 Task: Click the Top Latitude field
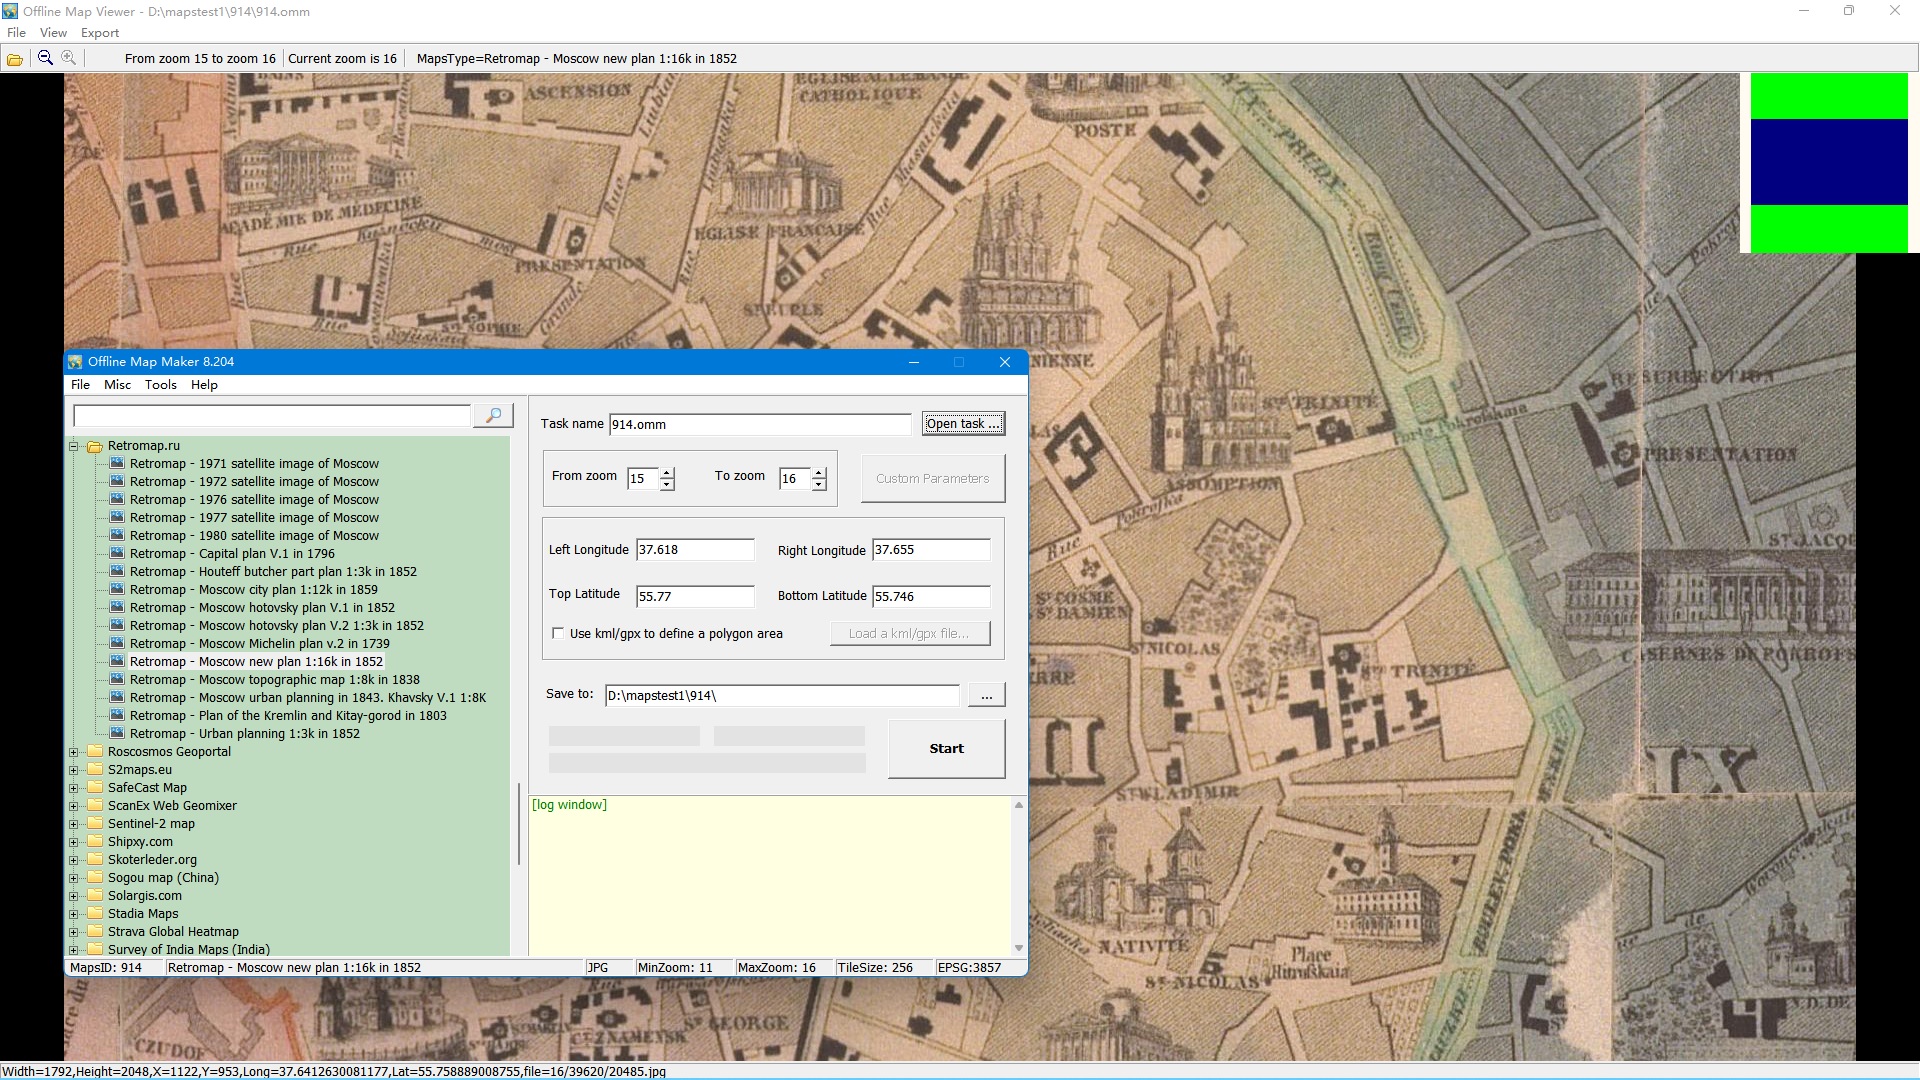pyautogui.click(x=695, y=597)
